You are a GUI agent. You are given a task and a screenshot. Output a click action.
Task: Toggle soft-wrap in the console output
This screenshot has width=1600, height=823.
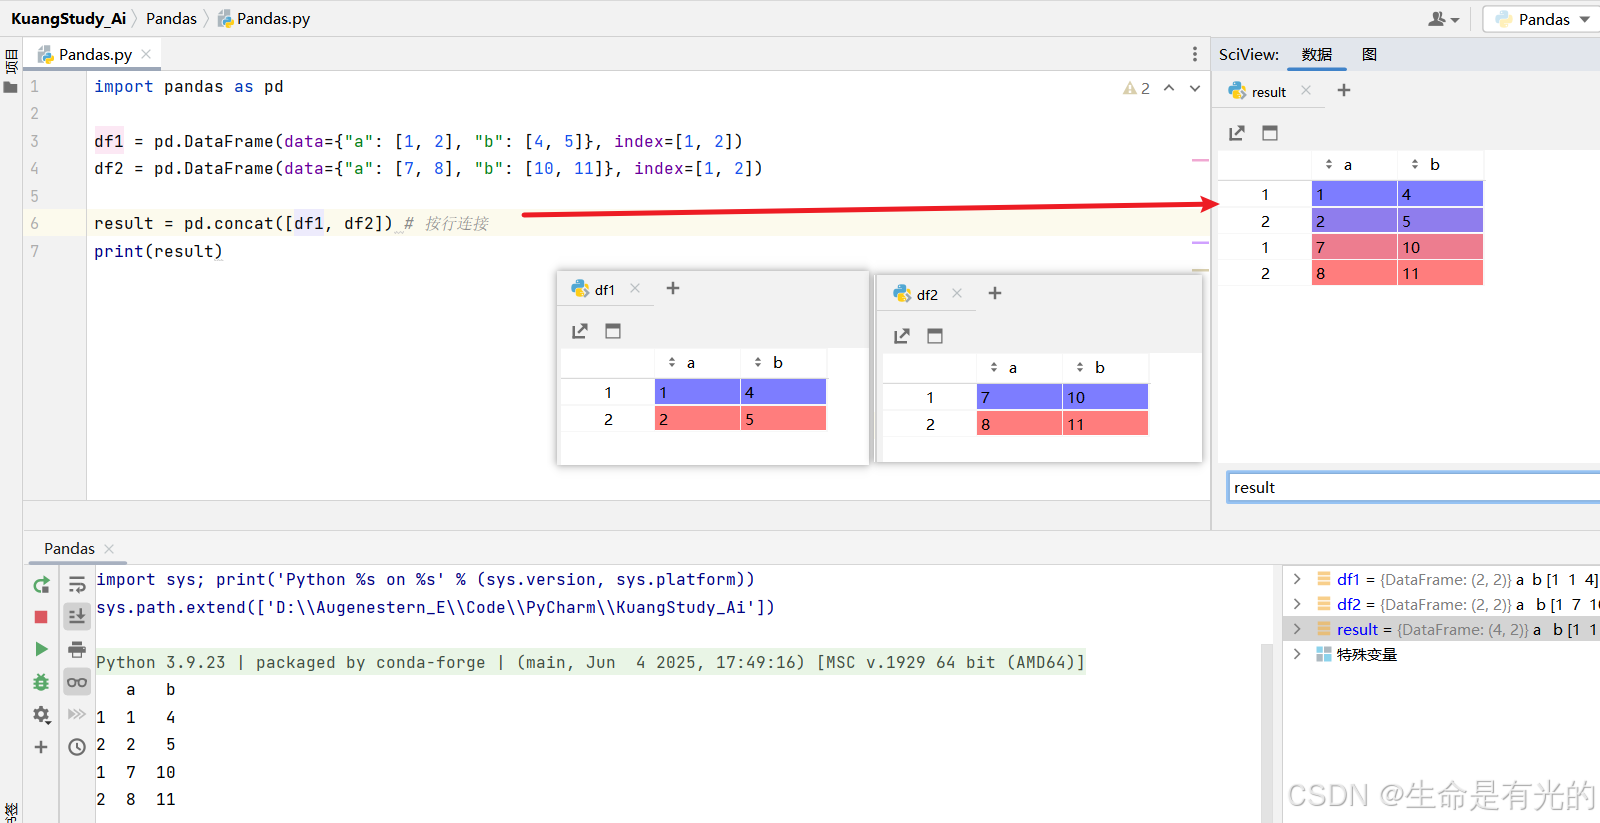coord(77,585)
